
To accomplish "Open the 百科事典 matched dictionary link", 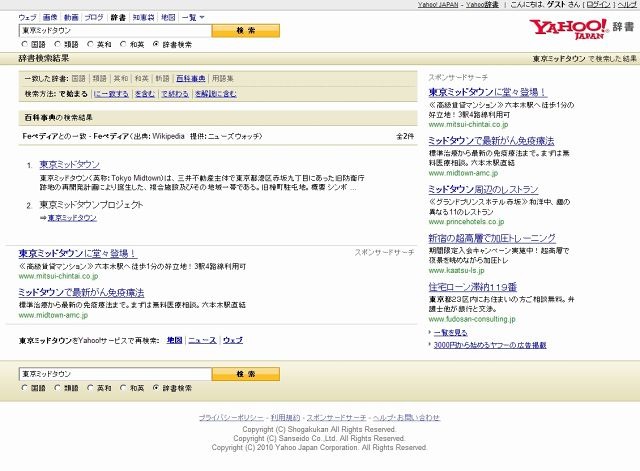I will (191, 78).
